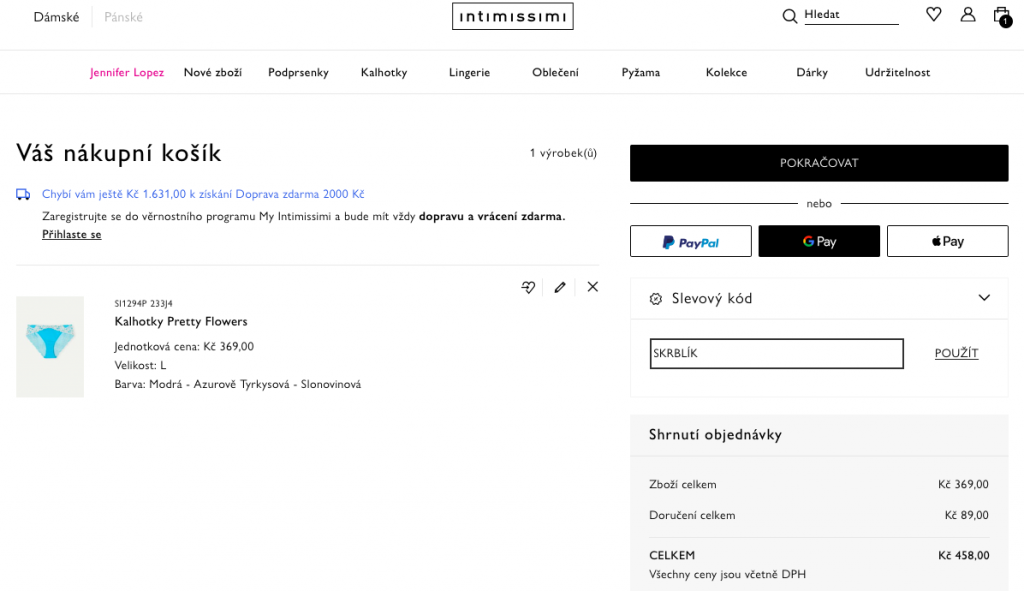Open the Kalhotky Pretty Flowers product thumbnail

point(50,347)
